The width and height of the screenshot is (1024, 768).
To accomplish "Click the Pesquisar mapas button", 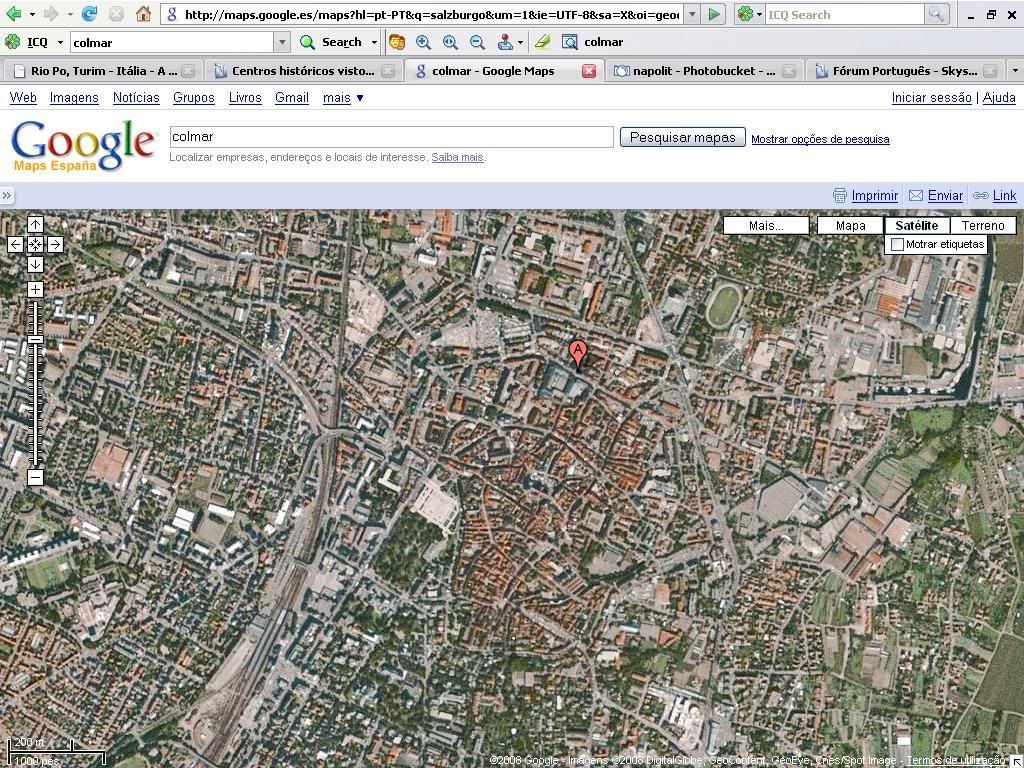I will 682,138.
